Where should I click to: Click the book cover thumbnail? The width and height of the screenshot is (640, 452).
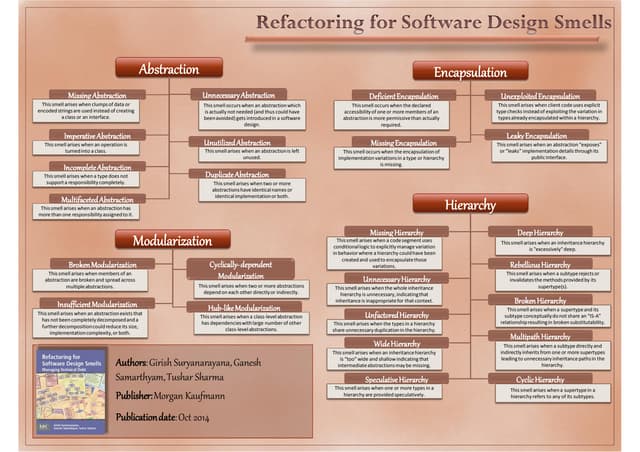pyautogui.click(x=70, y=391)
